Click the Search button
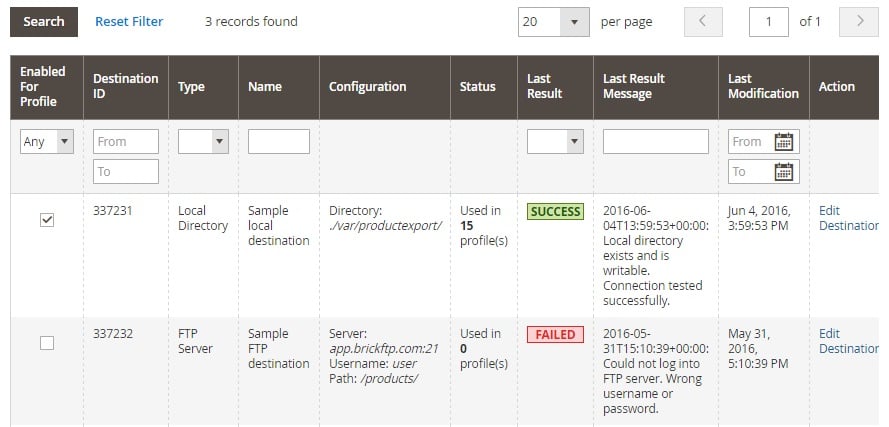 pos(44,22)
